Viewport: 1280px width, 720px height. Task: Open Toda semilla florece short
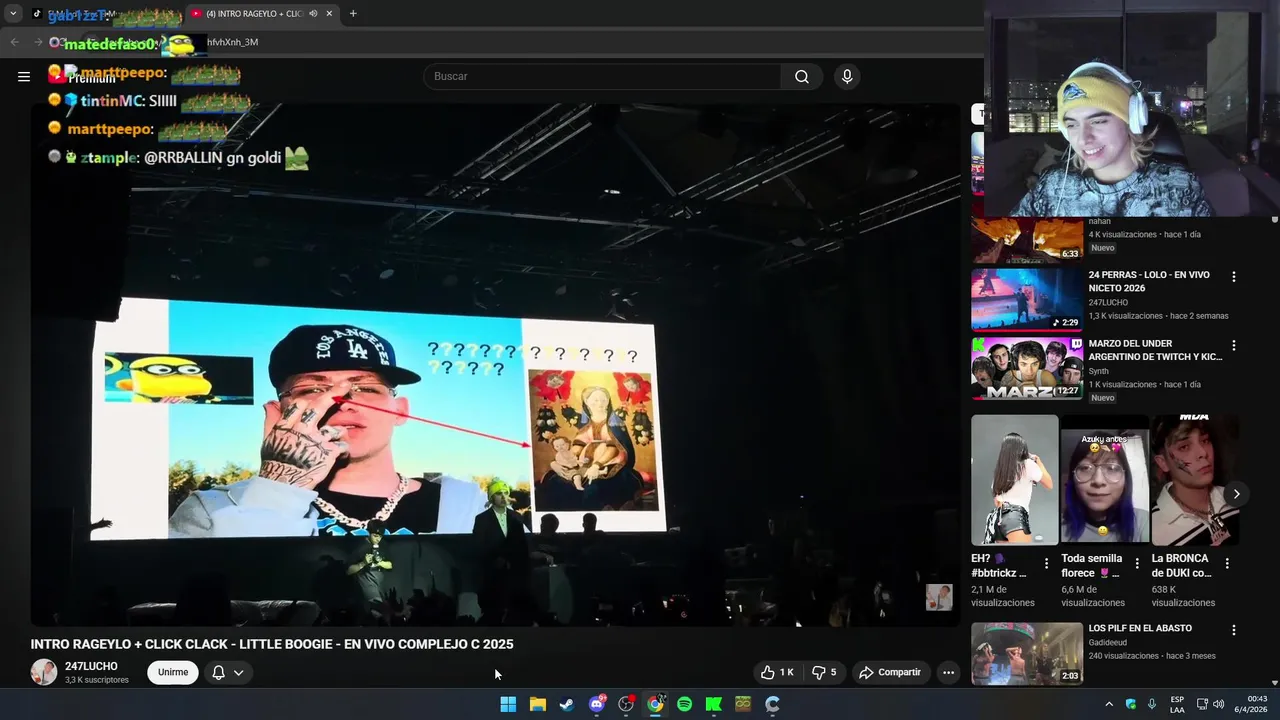(x=1104, y=479)
